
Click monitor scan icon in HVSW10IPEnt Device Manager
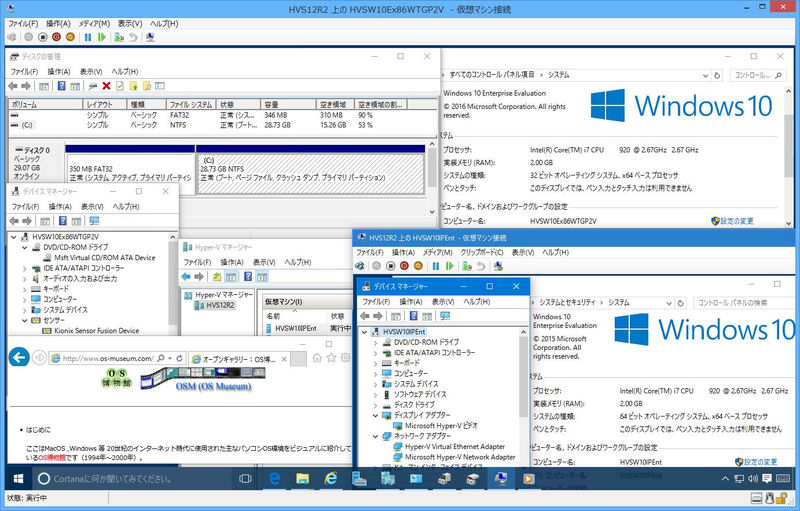point(445,316)
